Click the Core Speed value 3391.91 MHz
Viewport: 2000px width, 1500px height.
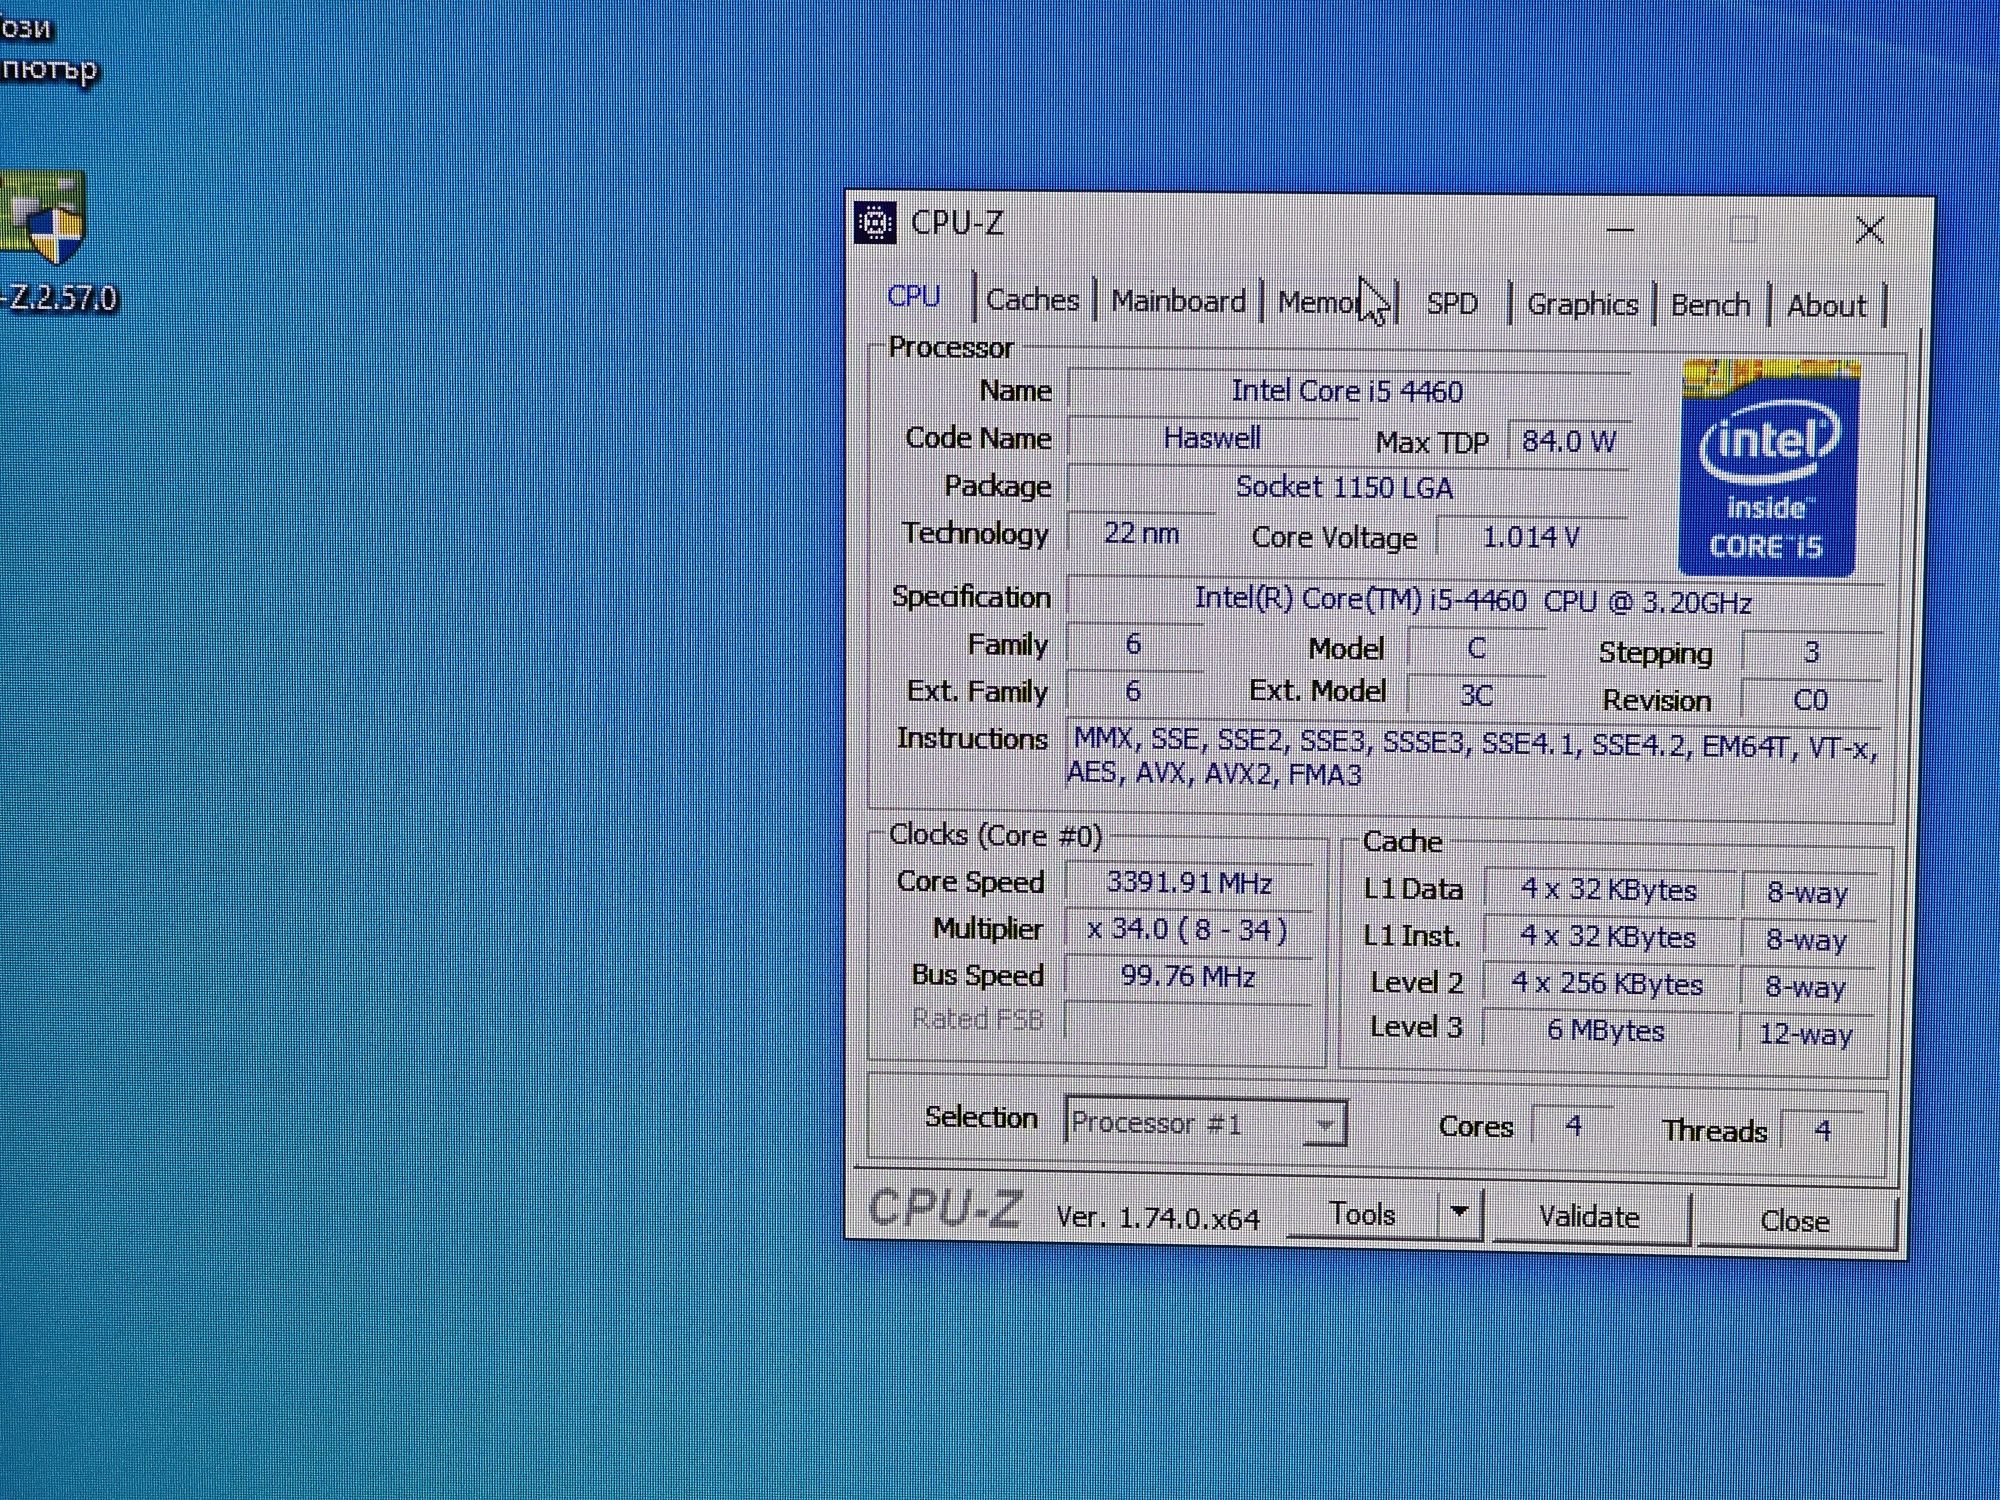coord(1188,883)
